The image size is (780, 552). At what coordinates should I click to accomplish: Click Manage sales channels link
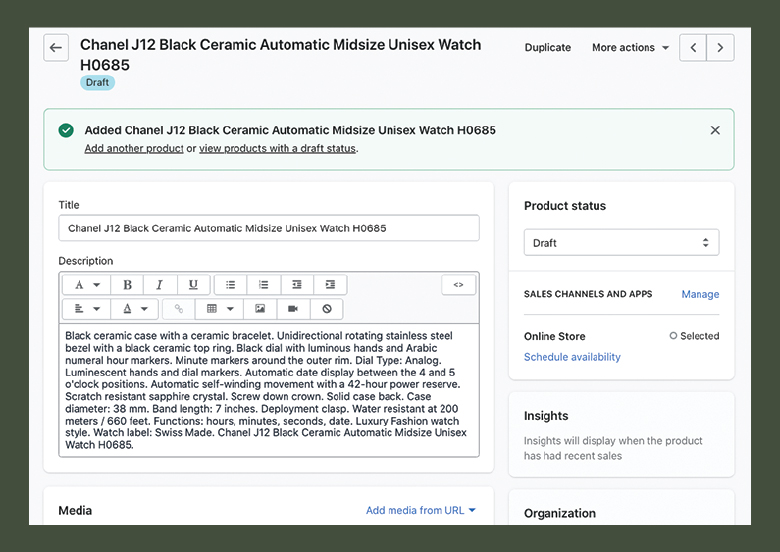click(x=700, y=294)
